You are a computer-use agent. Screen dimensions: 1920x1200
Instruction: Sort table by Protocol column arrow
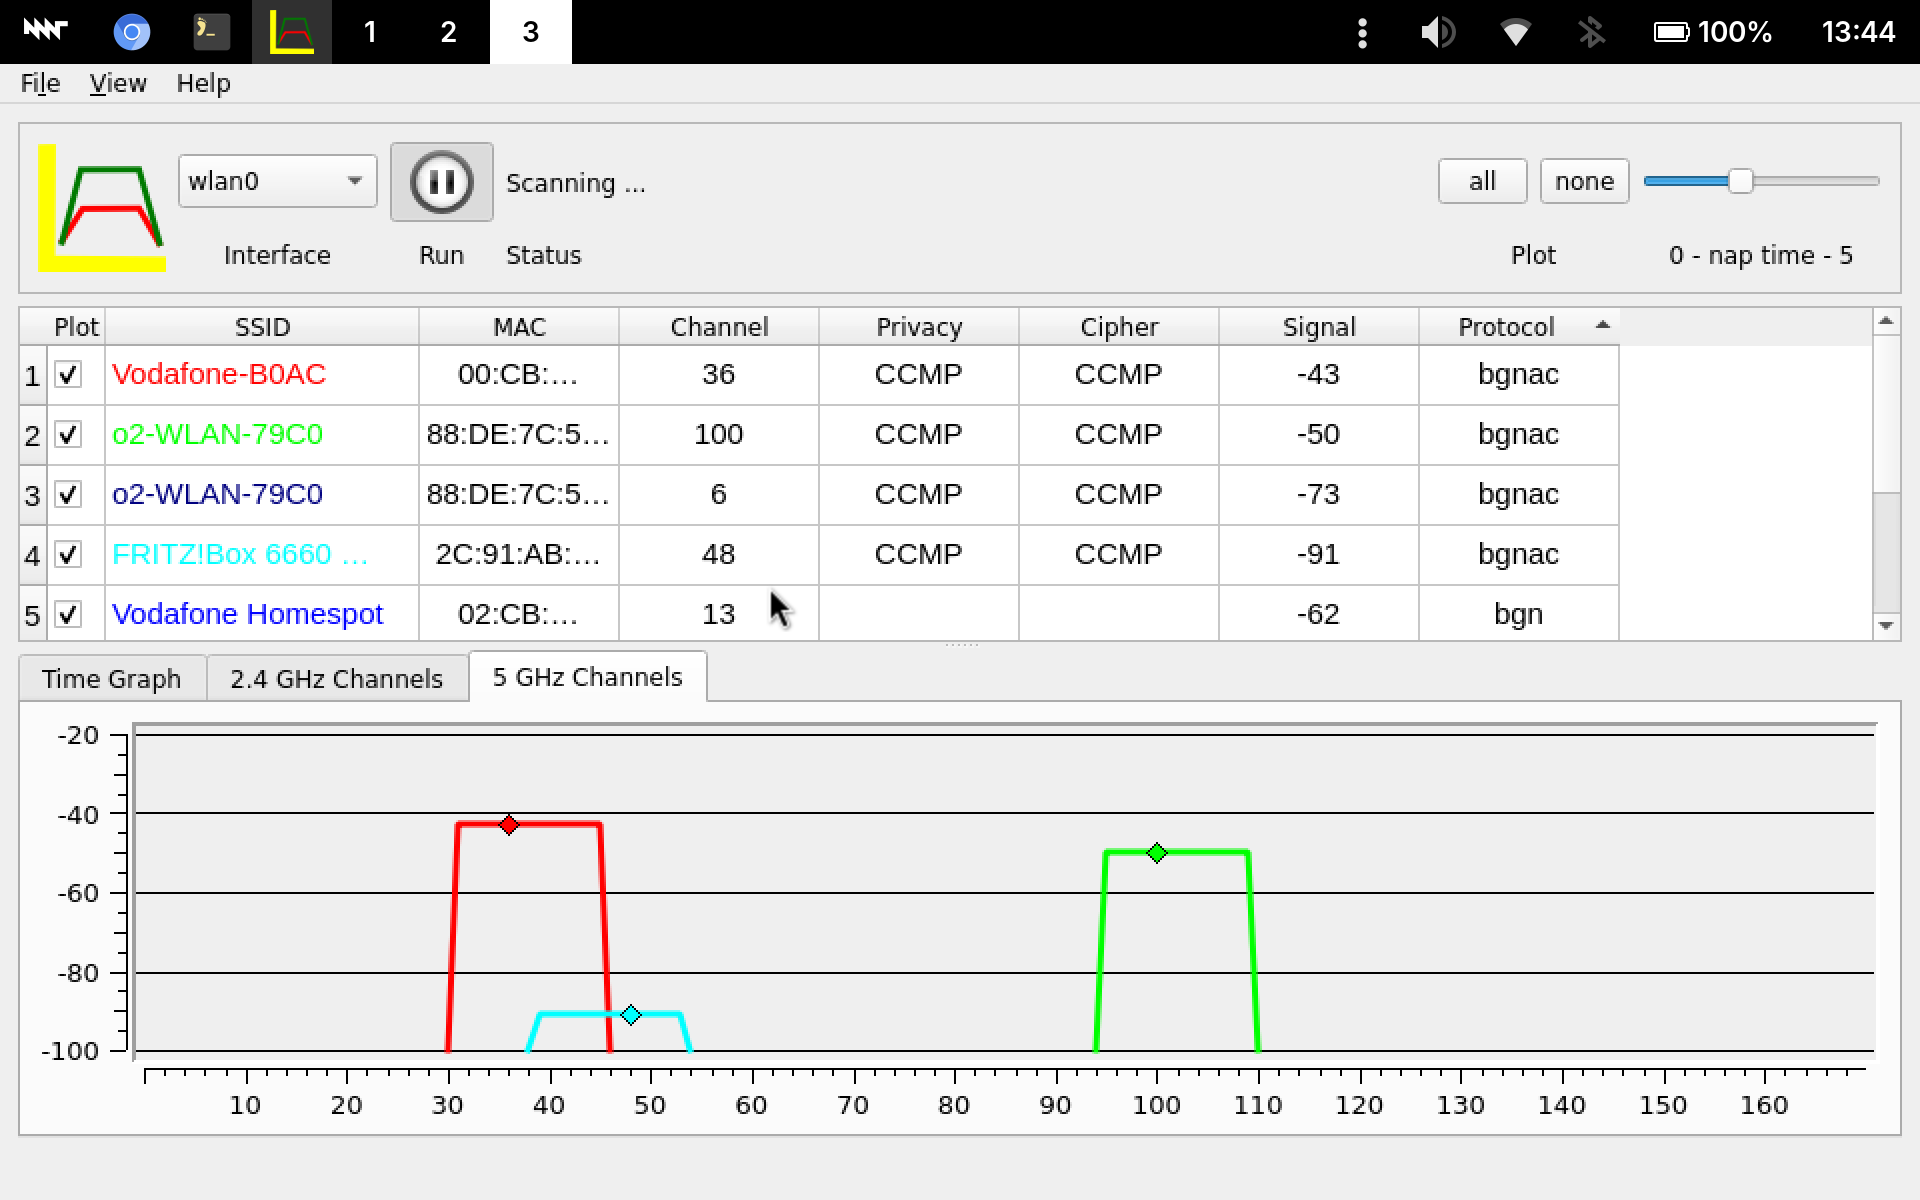coord(1602,325)
